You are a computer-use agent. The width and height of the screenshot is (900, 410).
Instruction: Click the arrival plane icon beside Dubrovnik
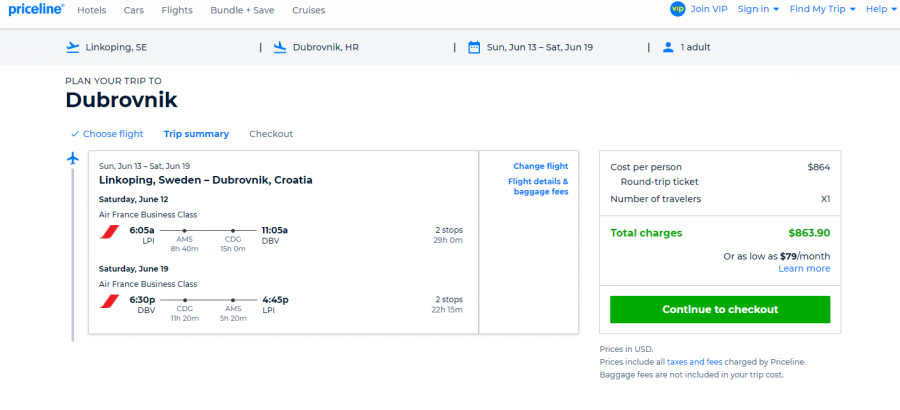pos(280,47)
